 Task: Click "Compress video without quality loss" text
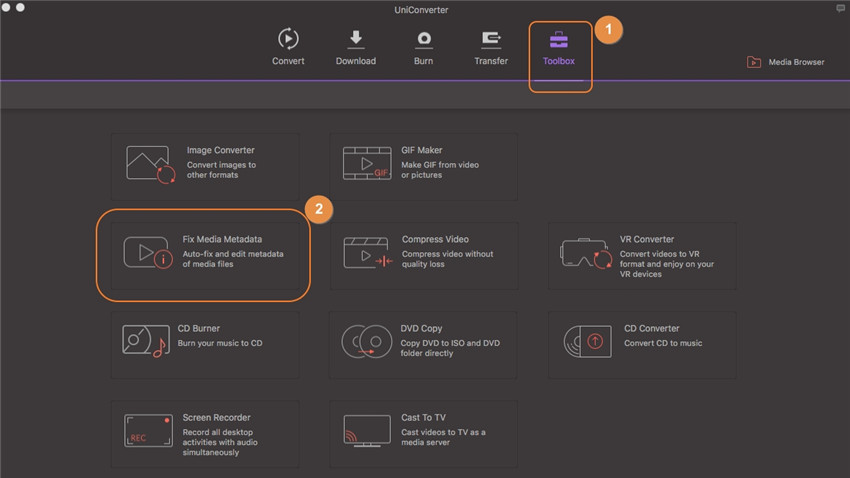point(448,259)
